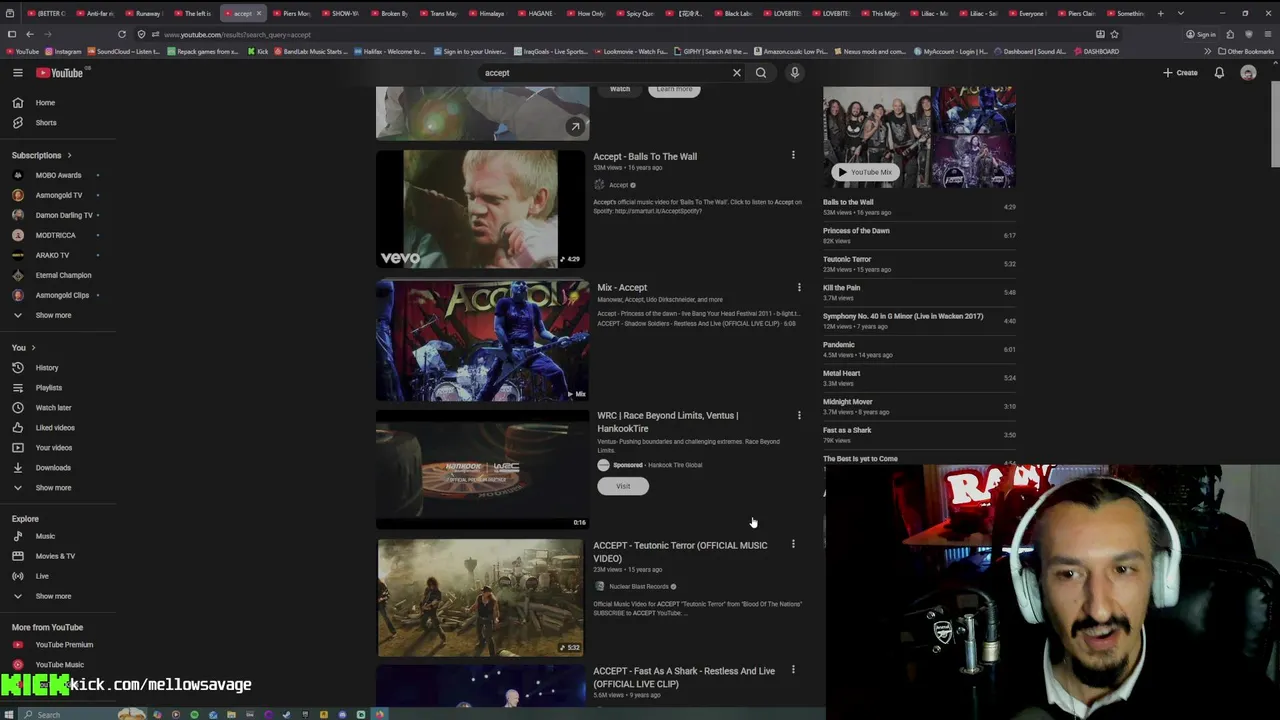Open Balls To The Wall video thumbnail
Image resolution: width=1280 pixels, height=720 pixels.
pos(481,209)
